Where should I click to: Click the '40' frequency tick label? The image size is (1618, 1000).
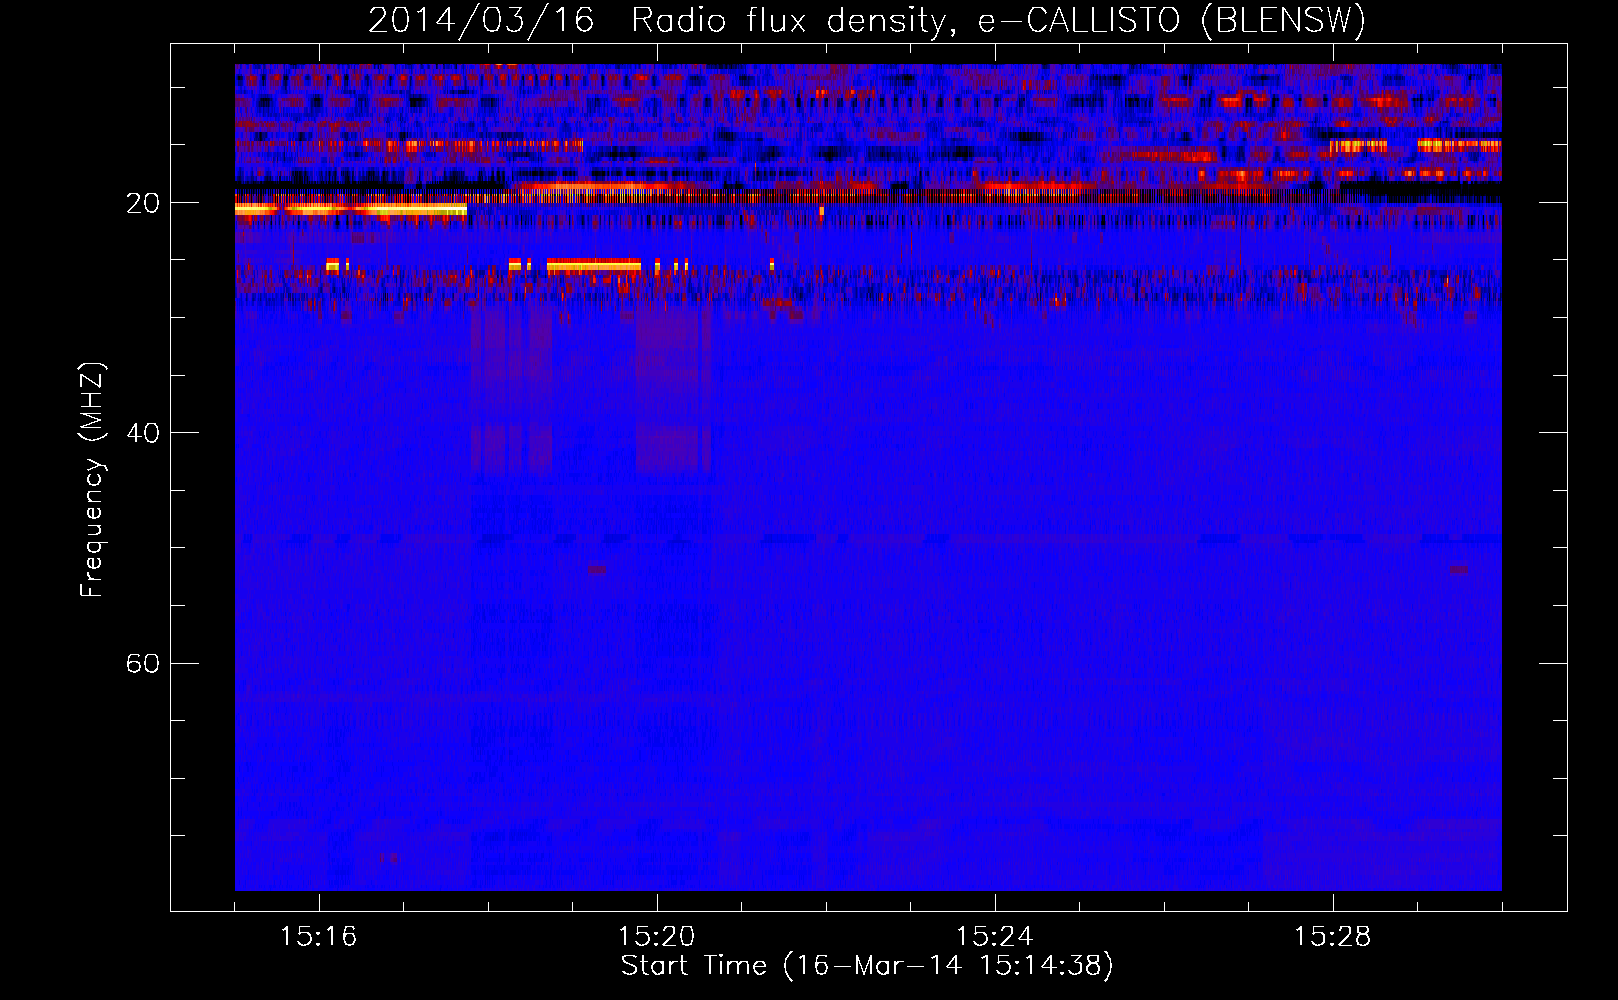tap(143, 433)
